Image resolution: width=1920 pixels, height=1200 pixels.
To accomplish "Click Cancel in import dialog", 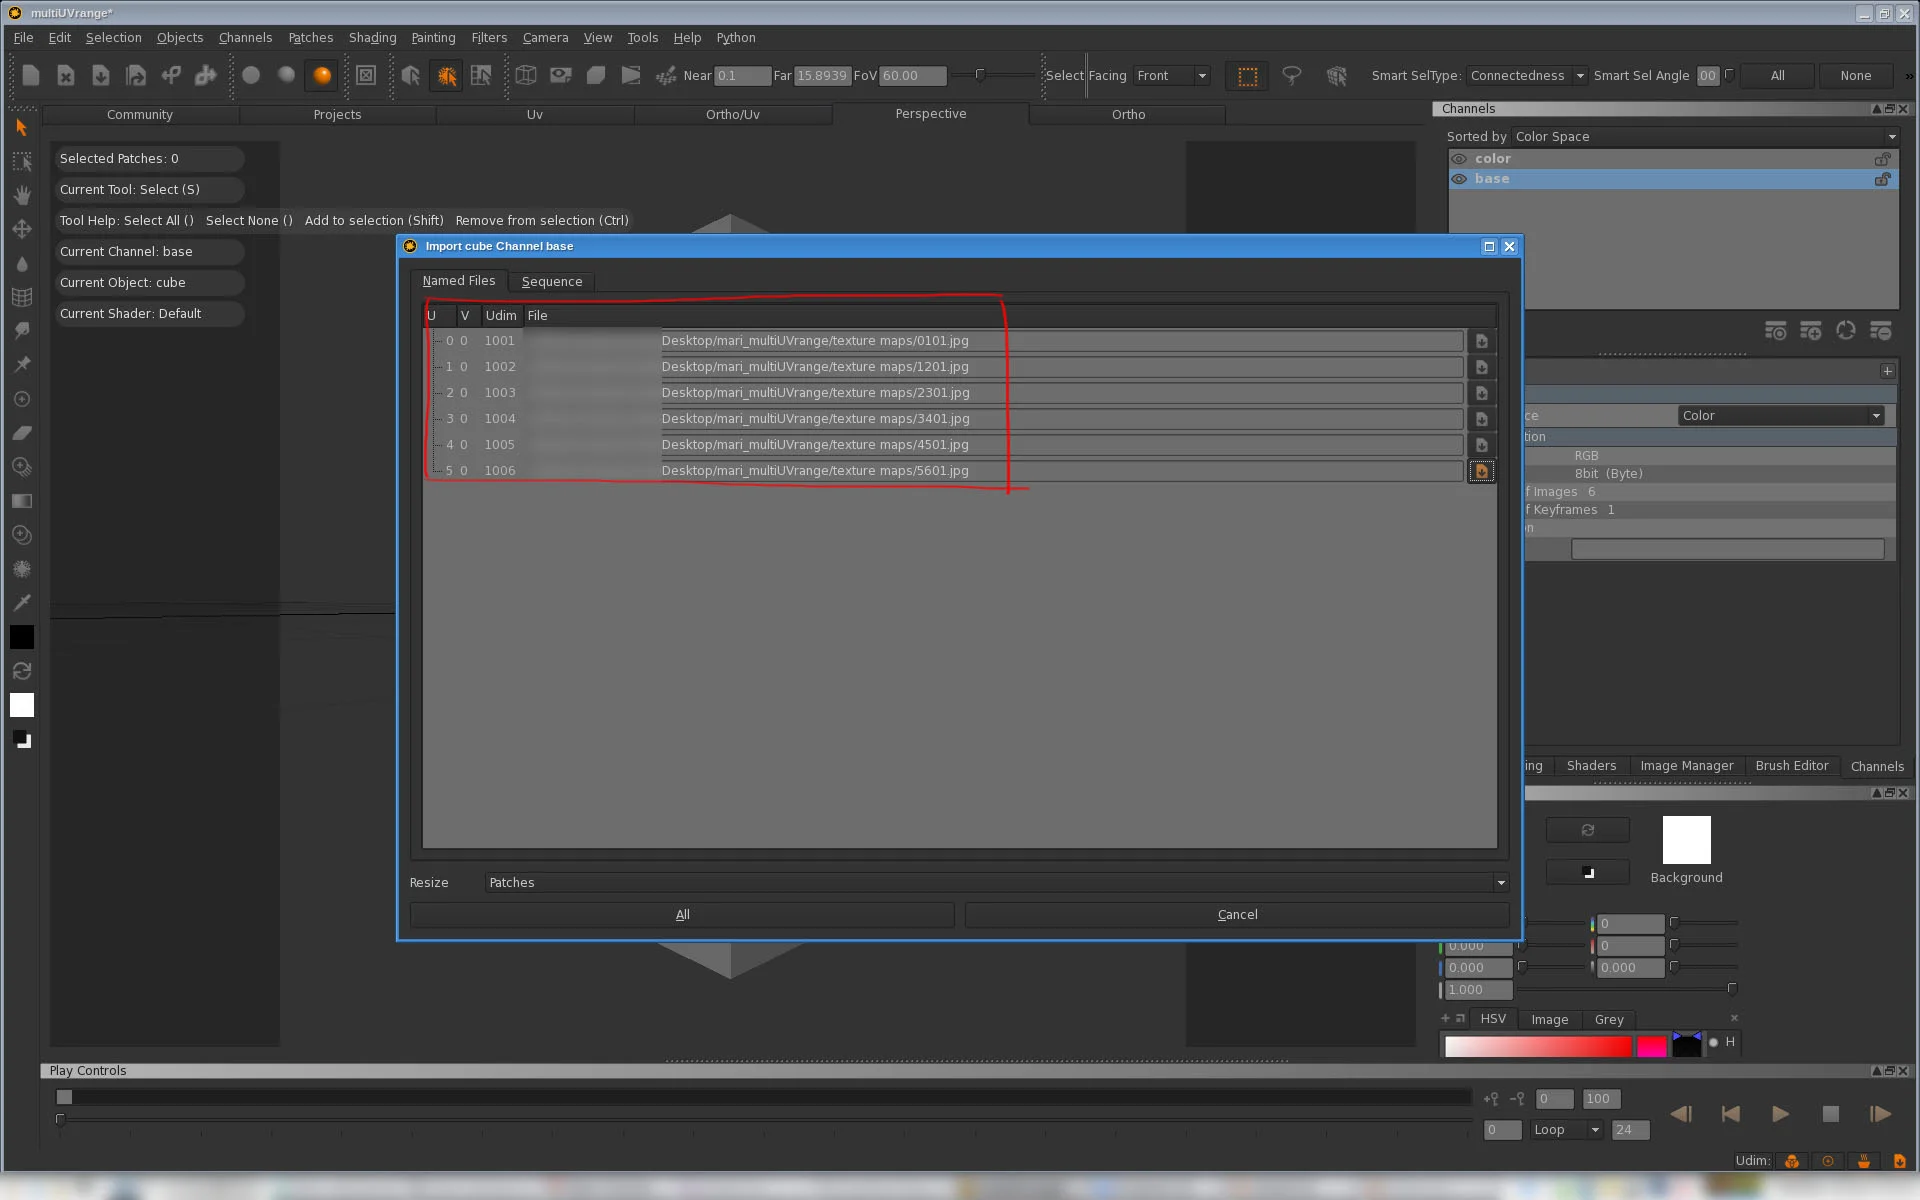I will point(1237,915).
